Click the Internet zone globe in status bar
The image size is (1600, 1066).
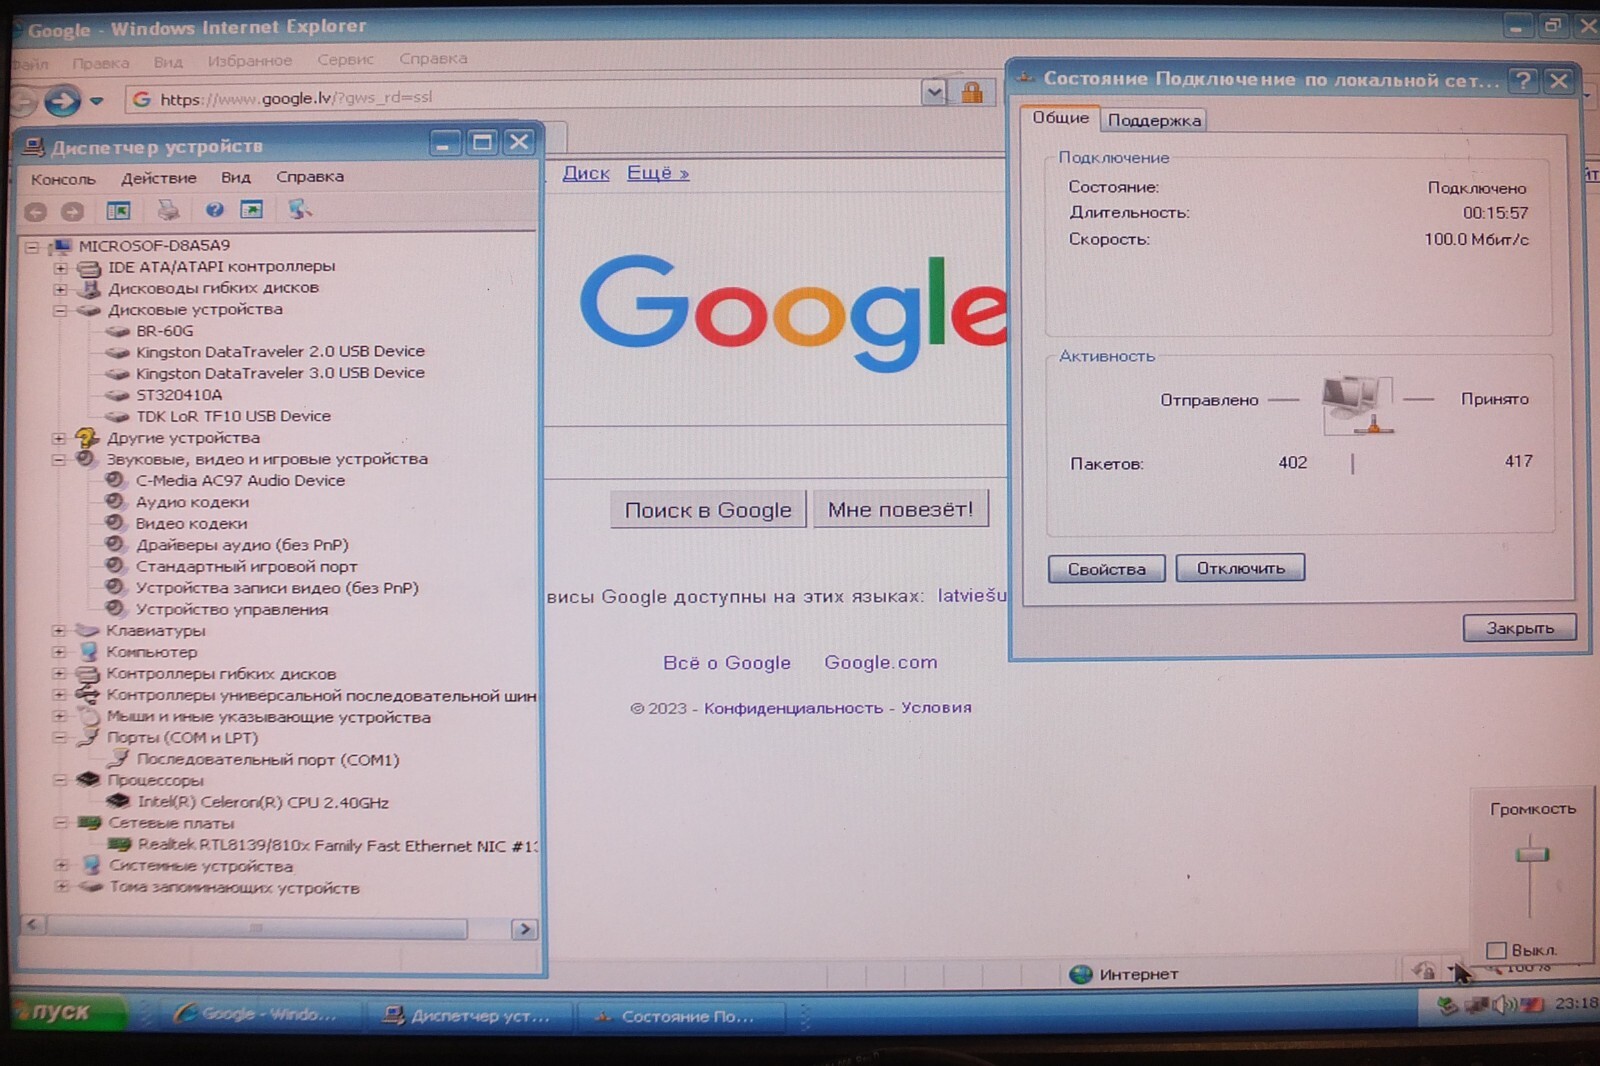coord(1081,974)
